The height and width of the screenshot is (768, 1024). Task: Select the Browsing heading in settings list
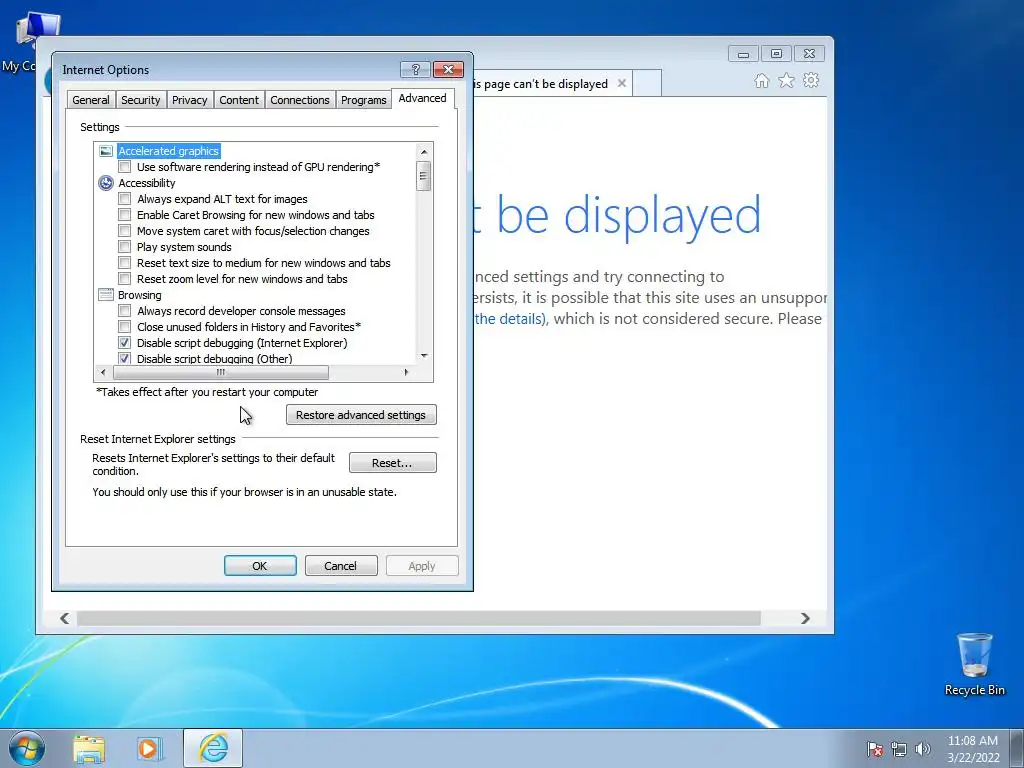click(140, 295)
